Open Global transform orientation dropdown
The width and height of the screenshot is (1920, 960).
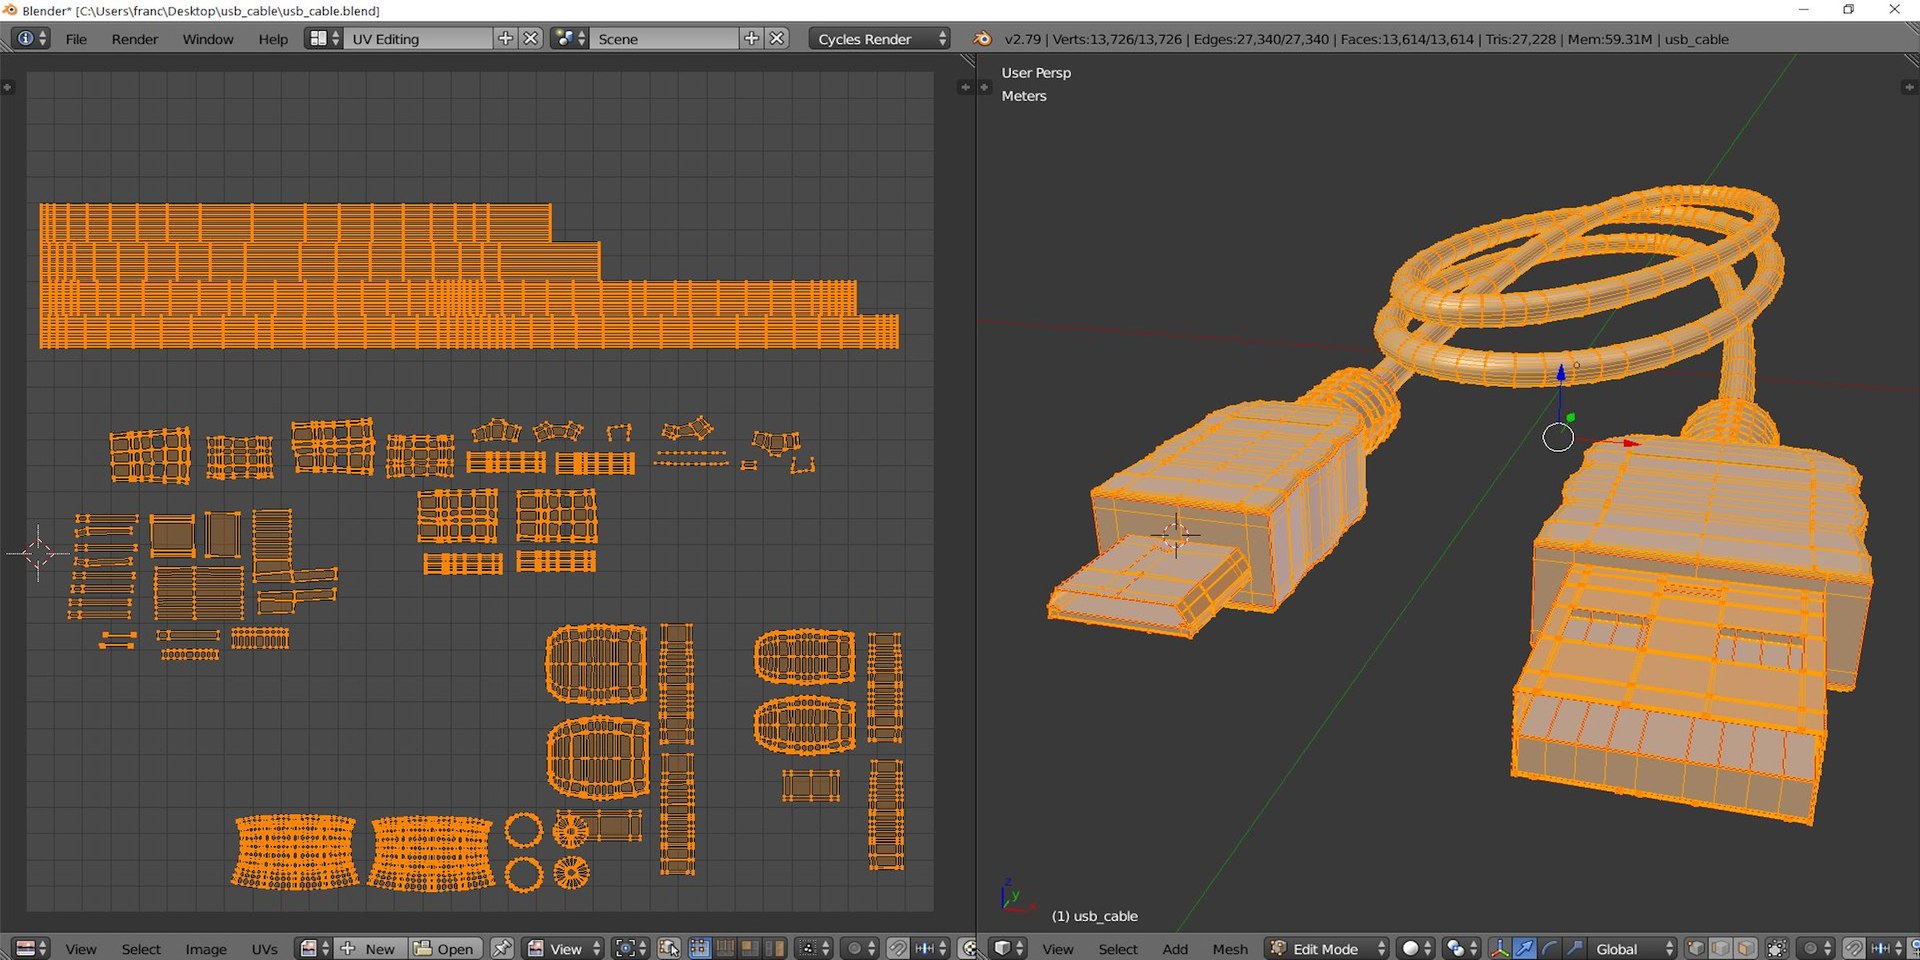(1632, 948)
